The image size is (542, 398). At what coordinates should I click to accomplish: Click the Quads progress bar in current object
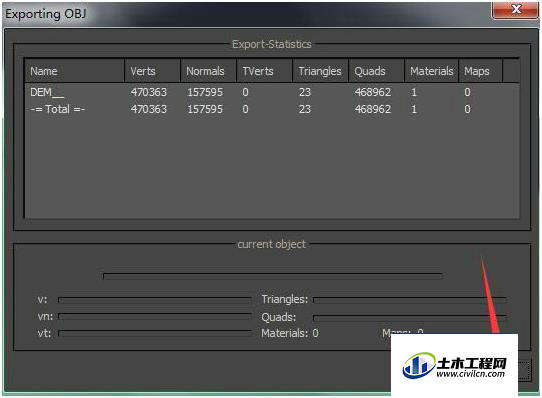(410, 317)
